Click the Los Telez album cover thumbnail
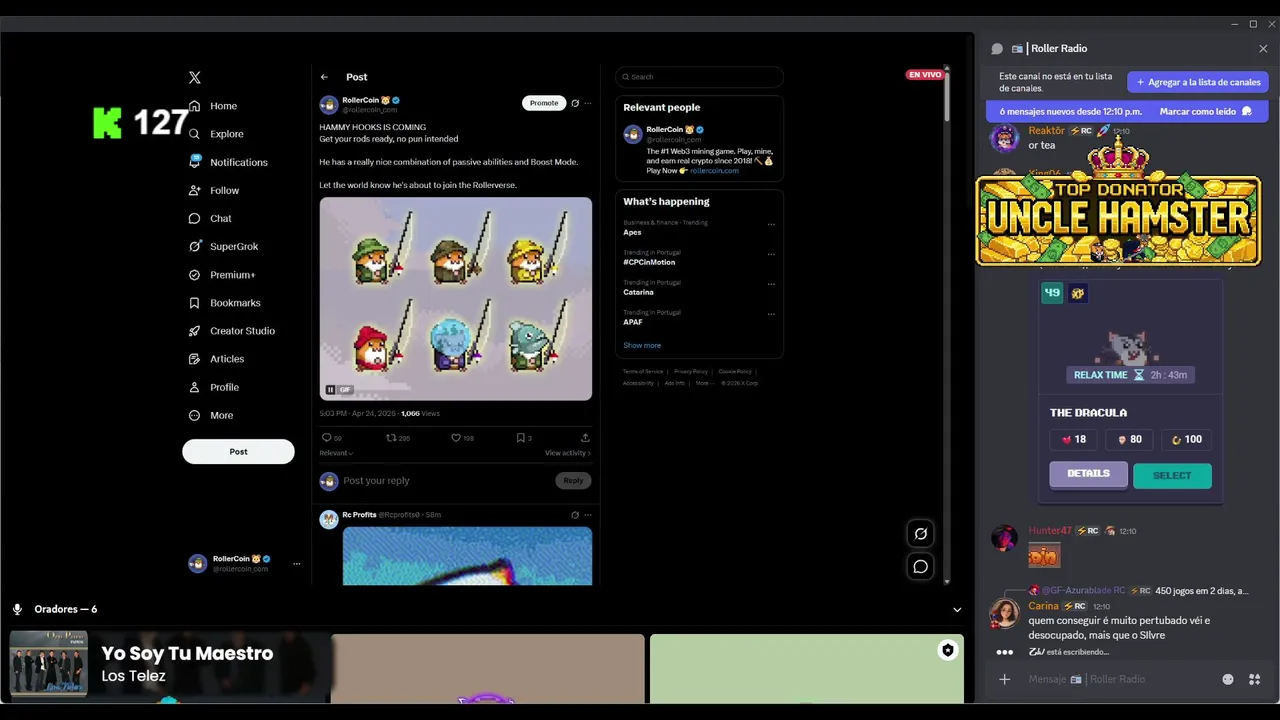 click(49, 662)
